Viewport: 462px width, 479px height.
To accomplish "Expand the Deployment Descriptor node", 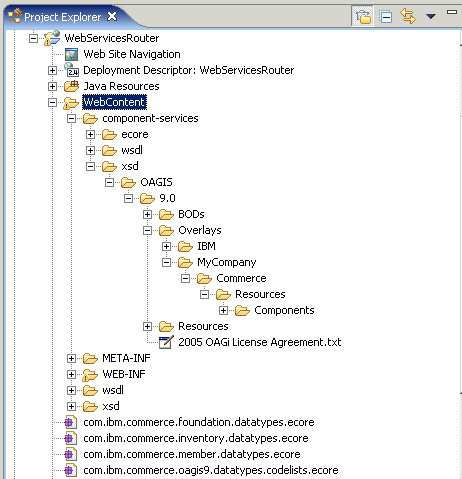I will [x=52, y=70].
